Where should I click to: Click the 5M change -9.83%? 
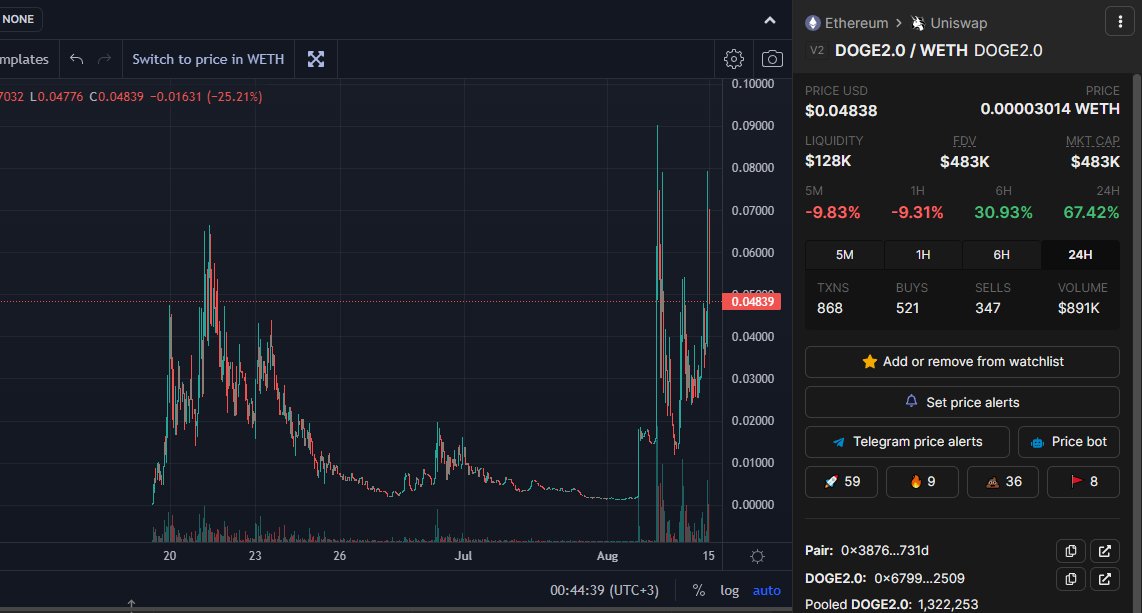tap(832, 213)
